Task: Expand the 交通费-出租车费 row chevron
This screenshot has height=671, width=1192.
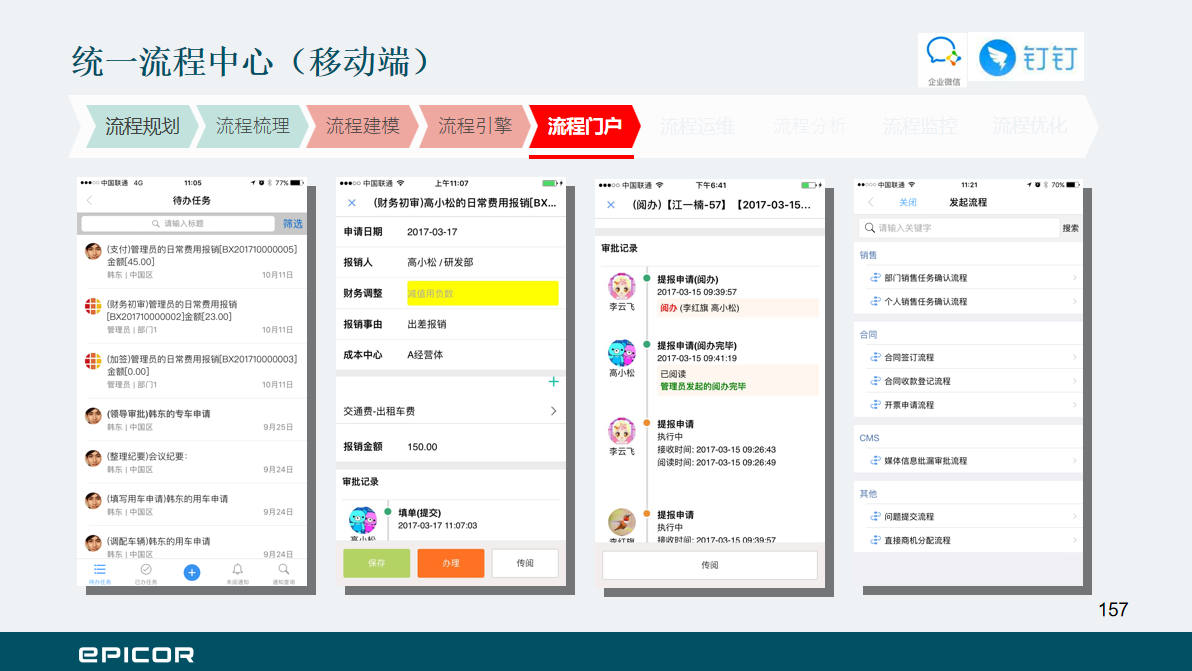Action: (553, 411)
